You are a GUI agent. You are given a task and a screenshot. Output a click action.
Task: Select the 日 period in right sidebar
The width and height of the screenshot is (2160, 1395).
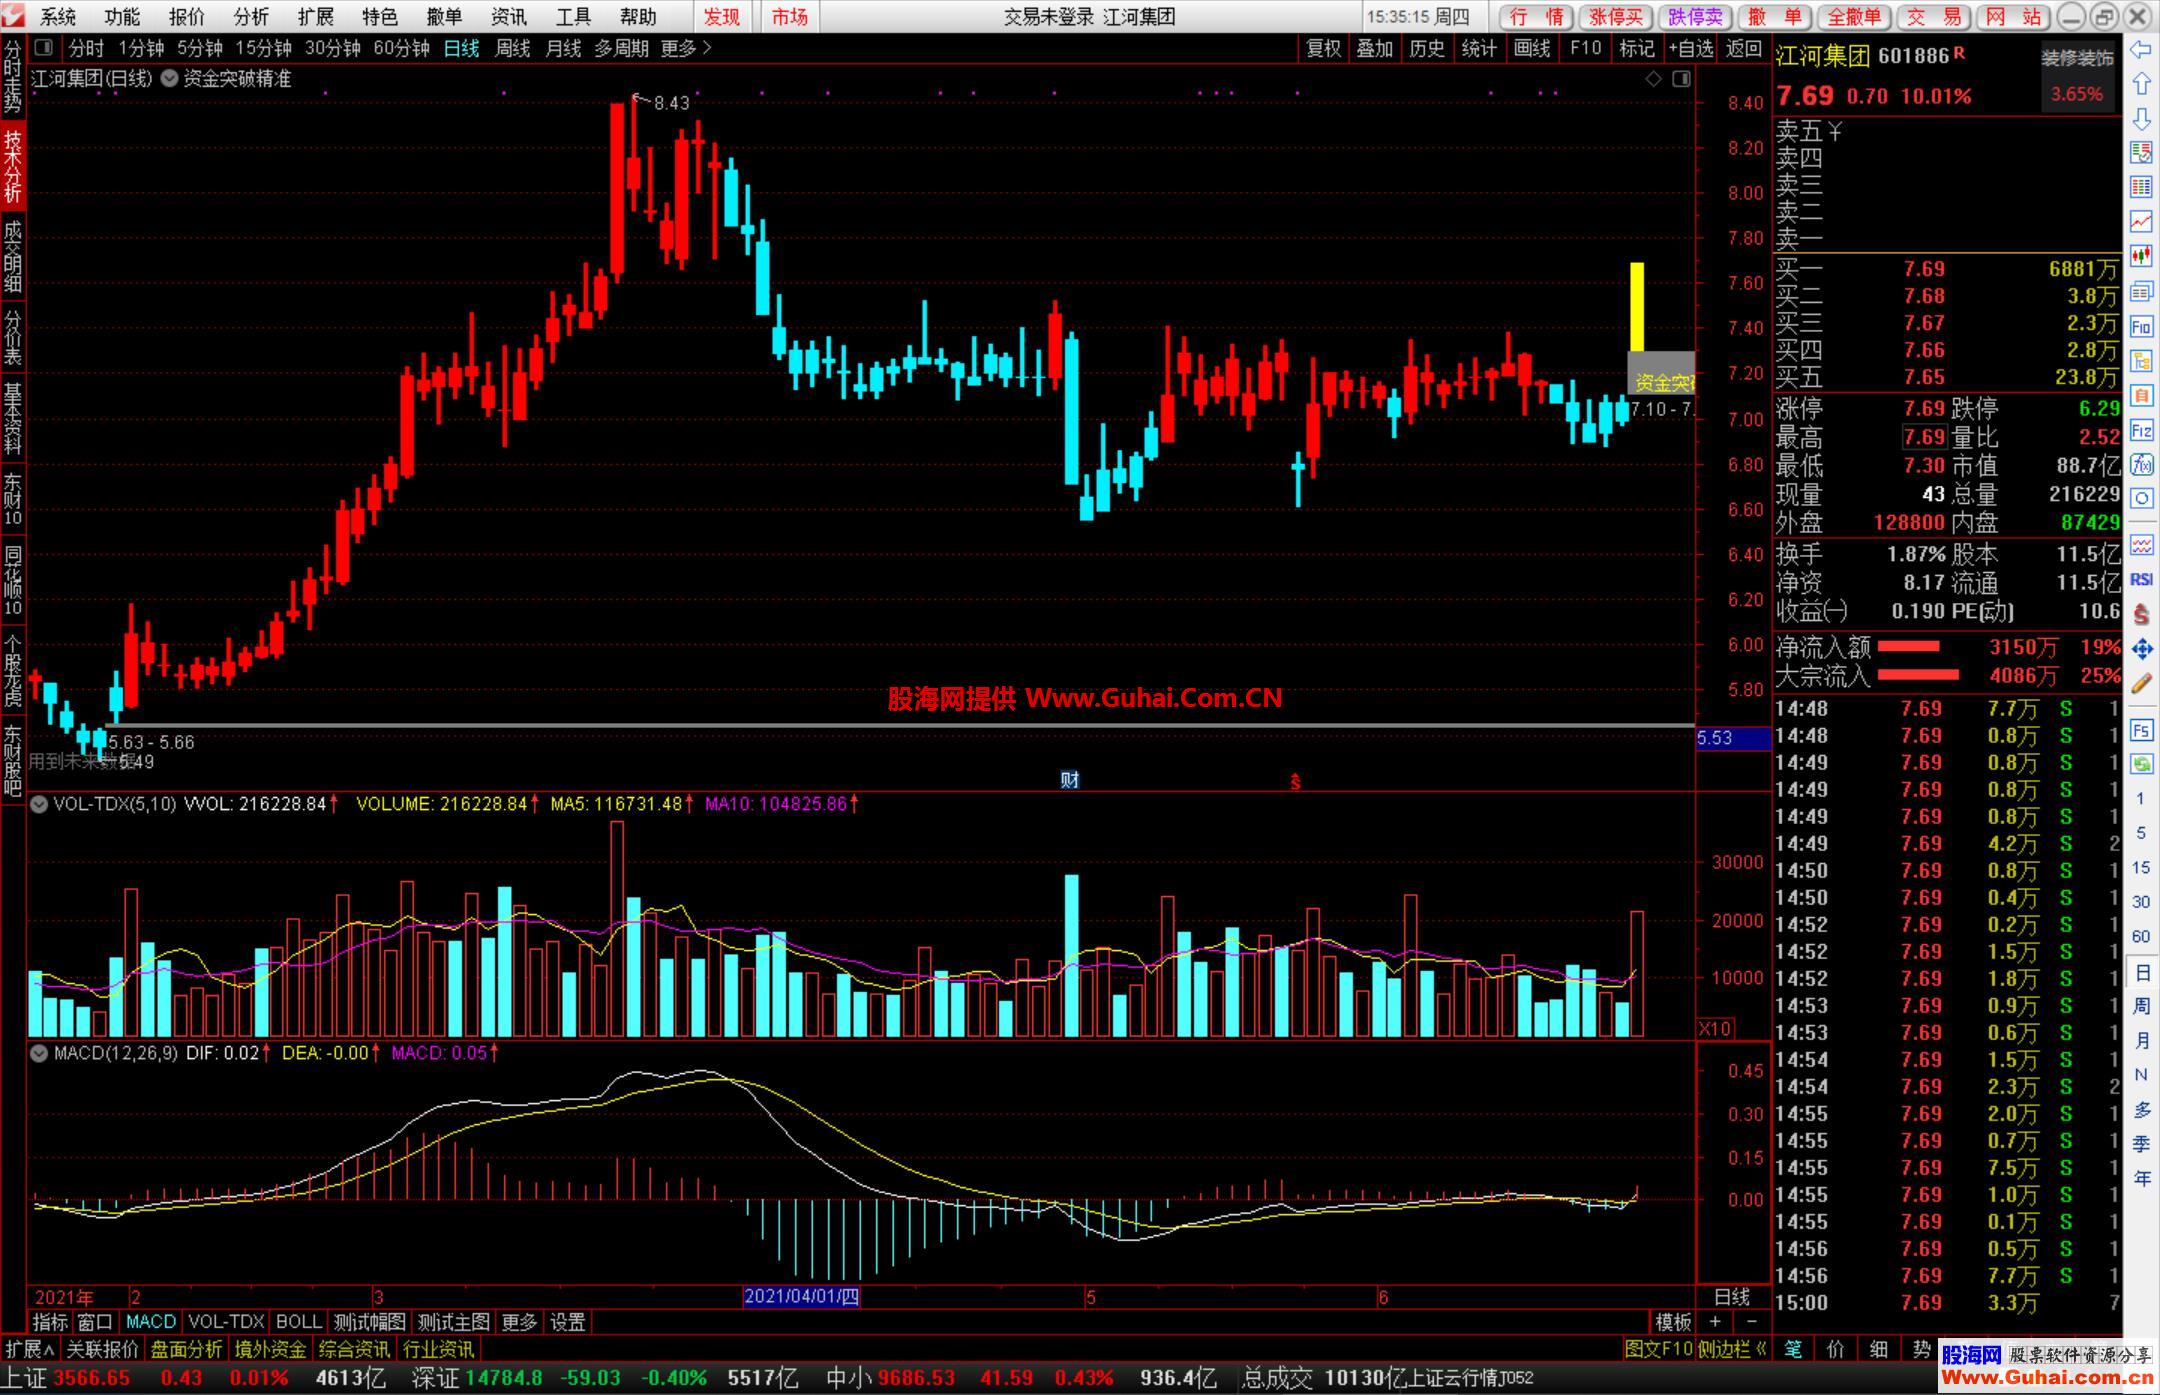coord(2141,972)
